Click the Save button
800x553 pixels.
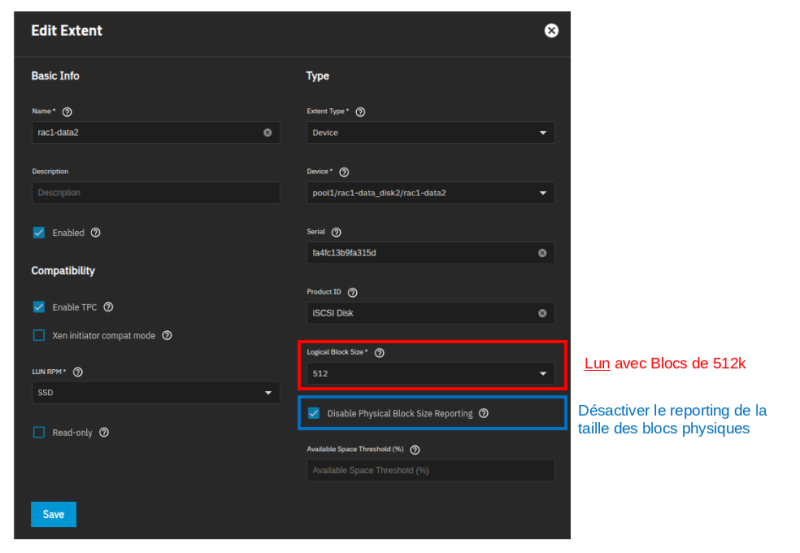53,514
